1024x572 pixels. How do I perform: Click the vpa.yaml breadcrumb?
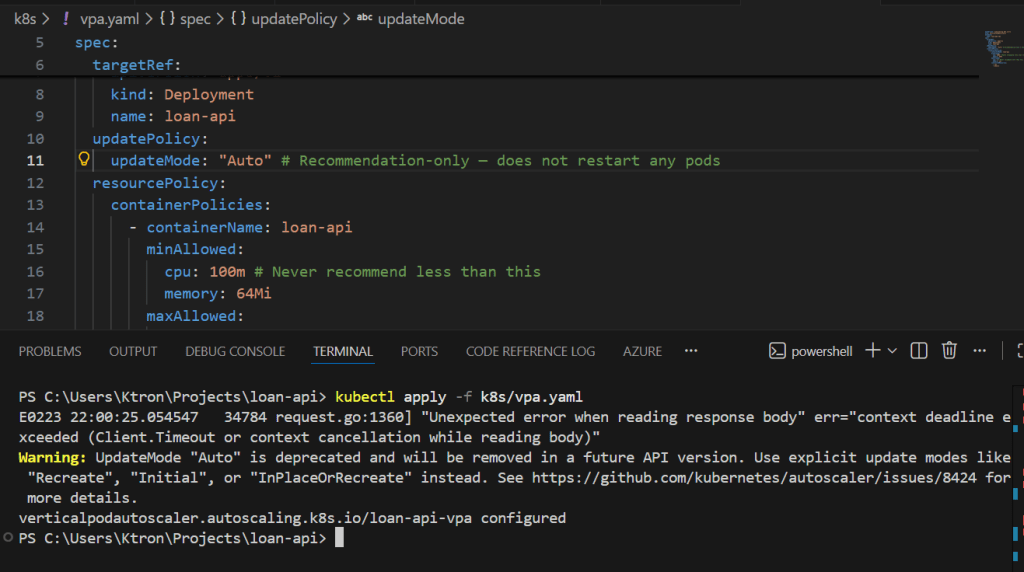pyautogui.click(x=108, y=18)
